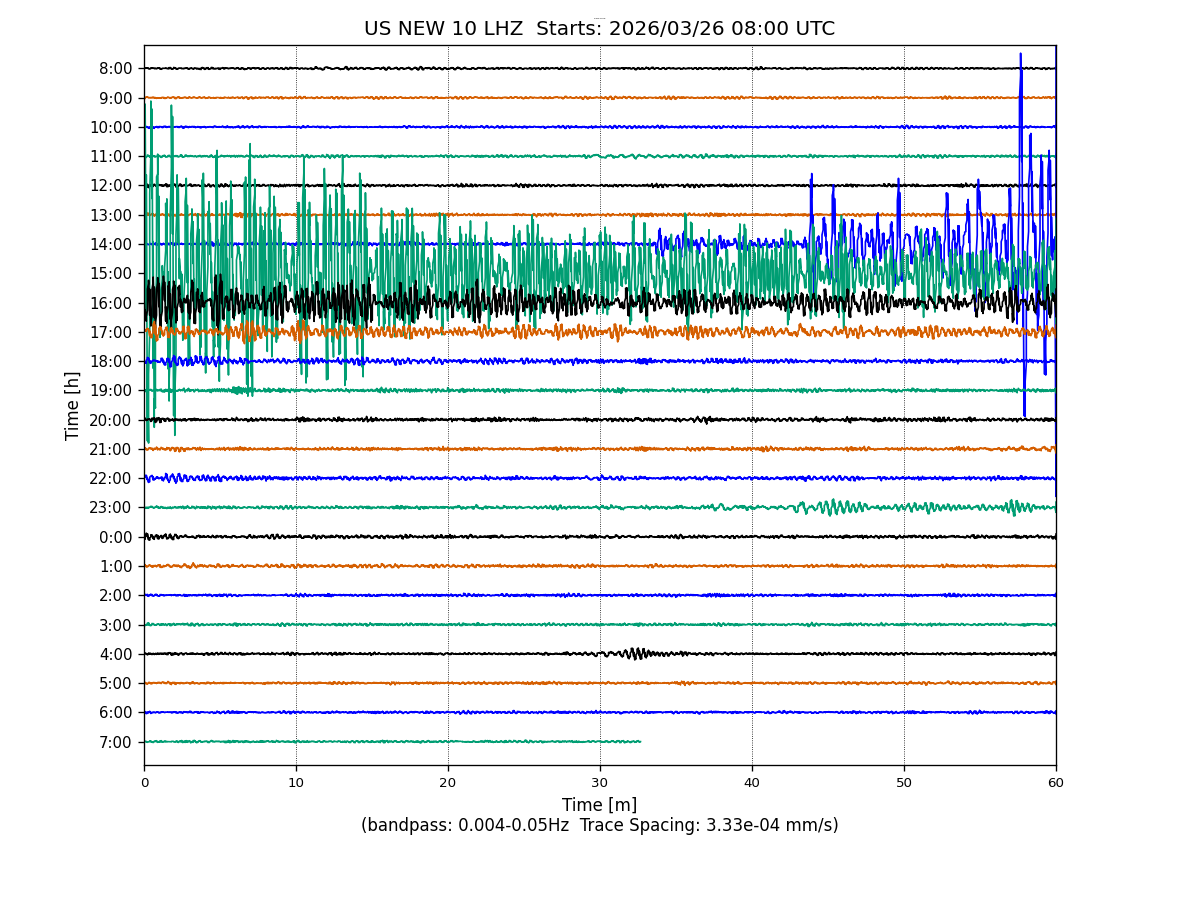Image resolution: width=1200 pixels, height=900 pixels.
Task: Click the 20:00 hour tick label
Action: click(111, 420)
